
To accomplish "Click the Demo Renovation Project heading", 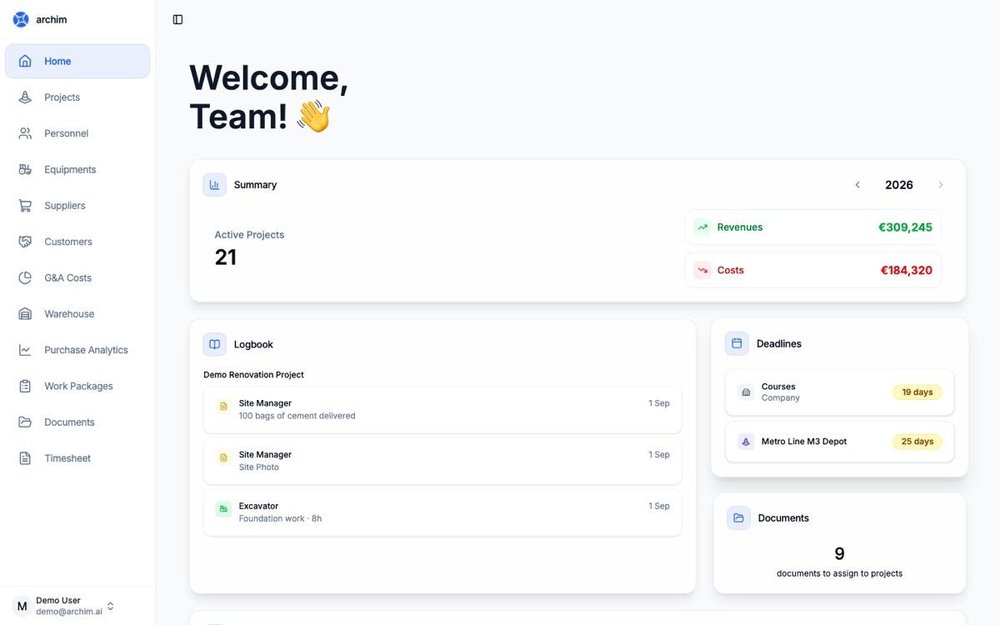I will 253,375.
